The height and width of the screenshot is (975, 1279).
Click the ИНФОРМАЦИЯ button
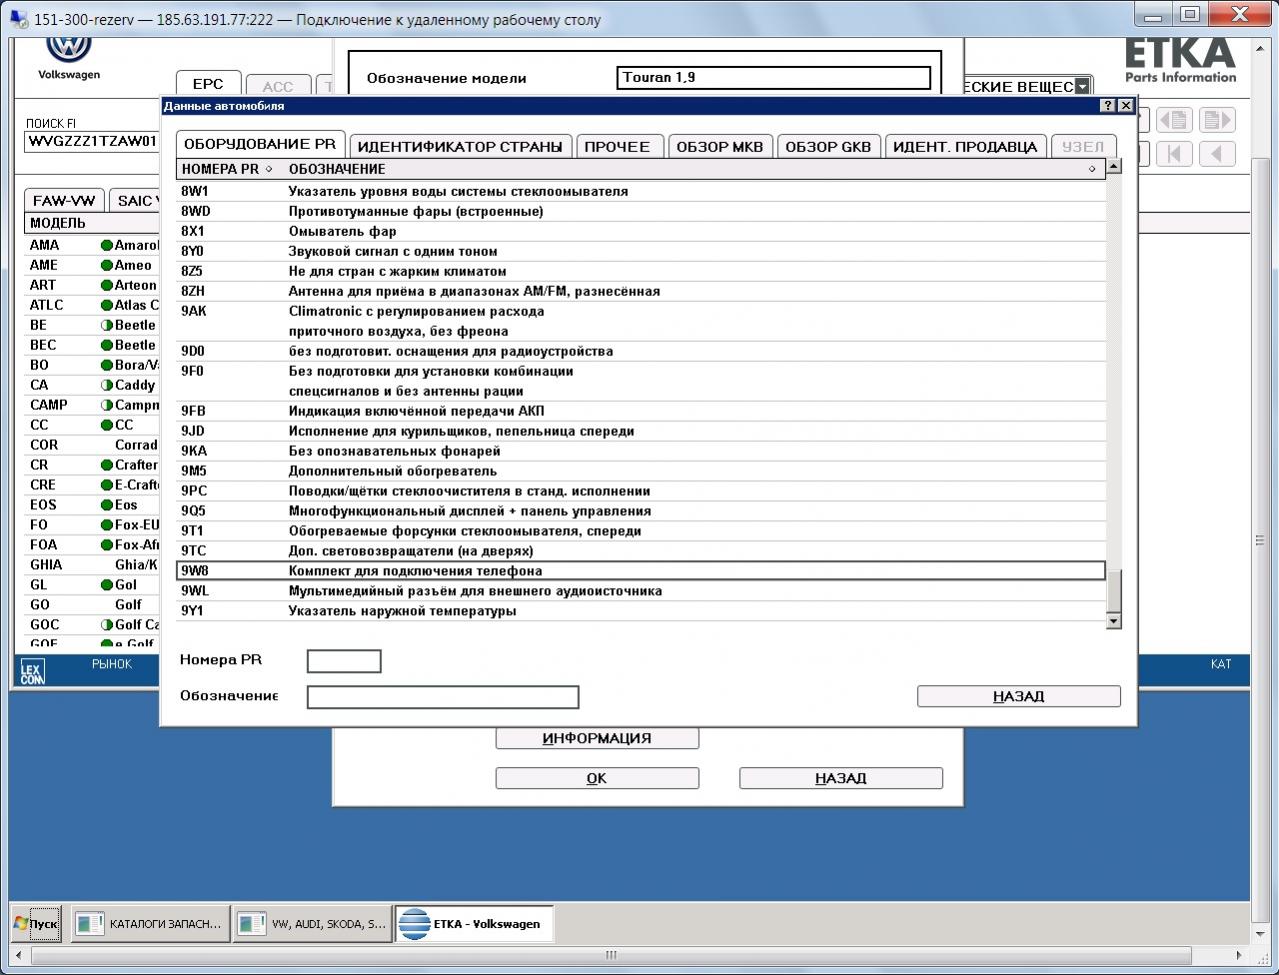(597, 738)
